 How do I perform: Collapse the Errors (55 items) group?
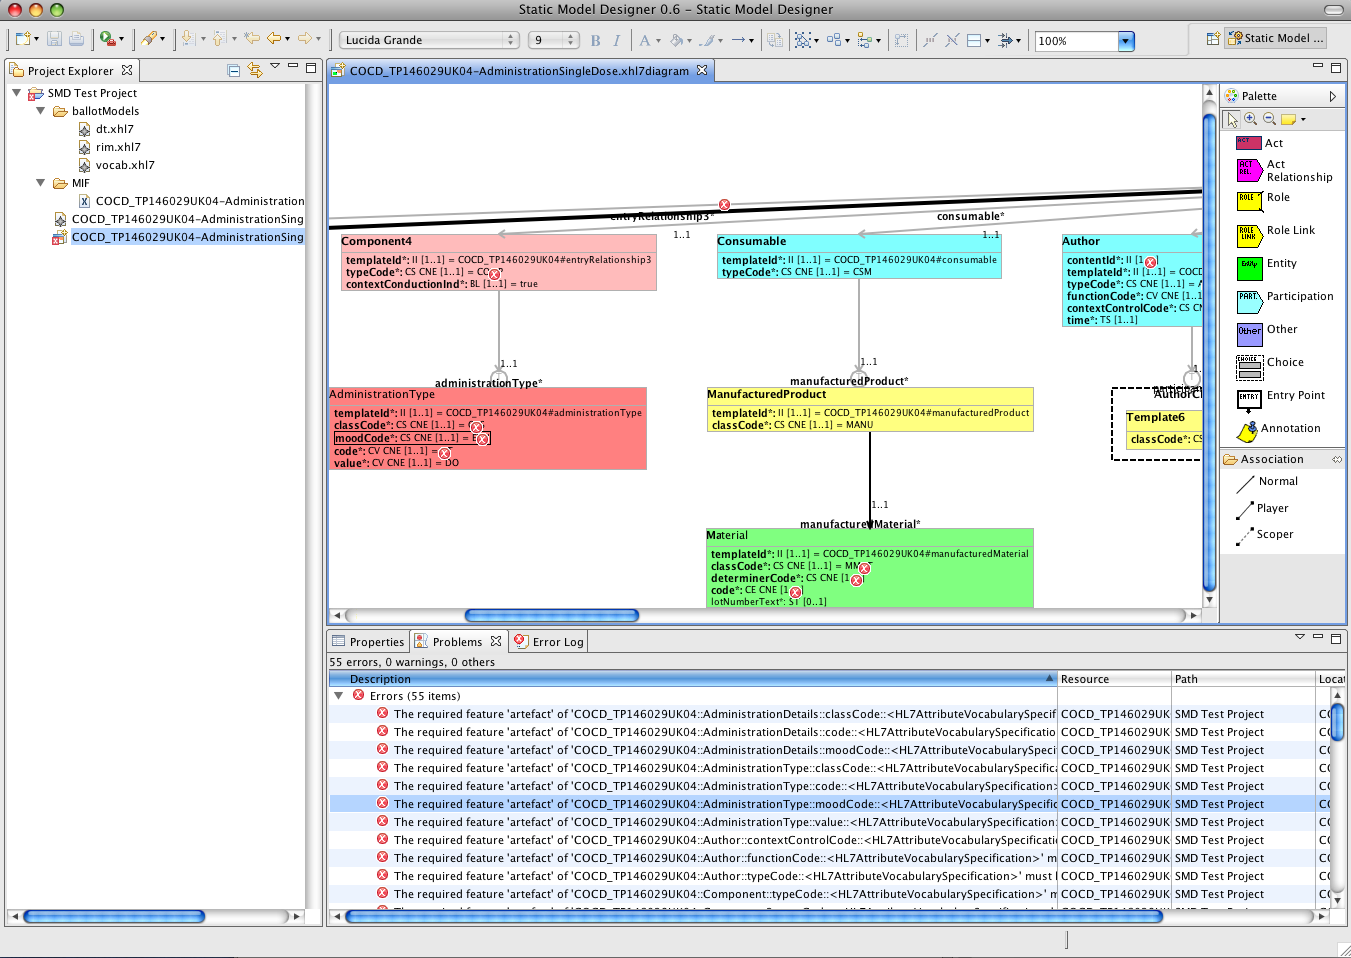pyautogui.click(x=338, y=696)
